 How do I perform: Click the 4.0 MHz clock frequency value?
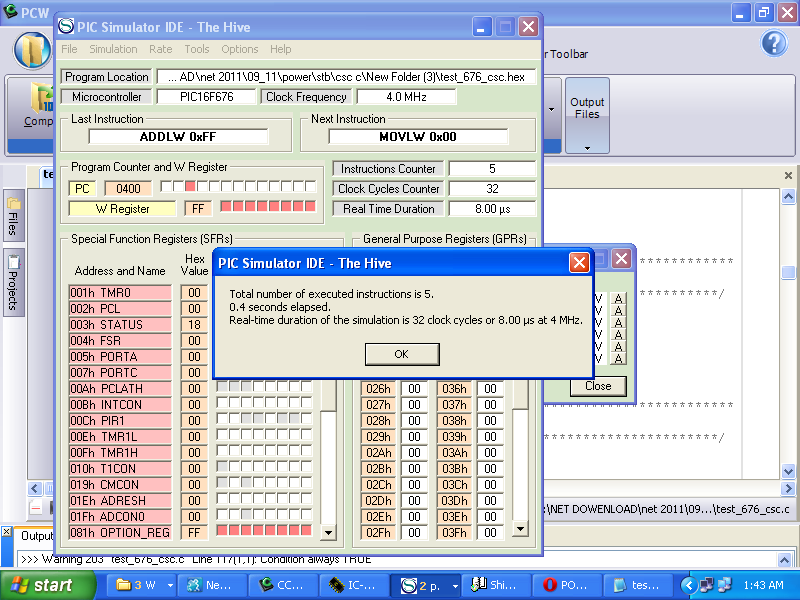tap(407, 97)
